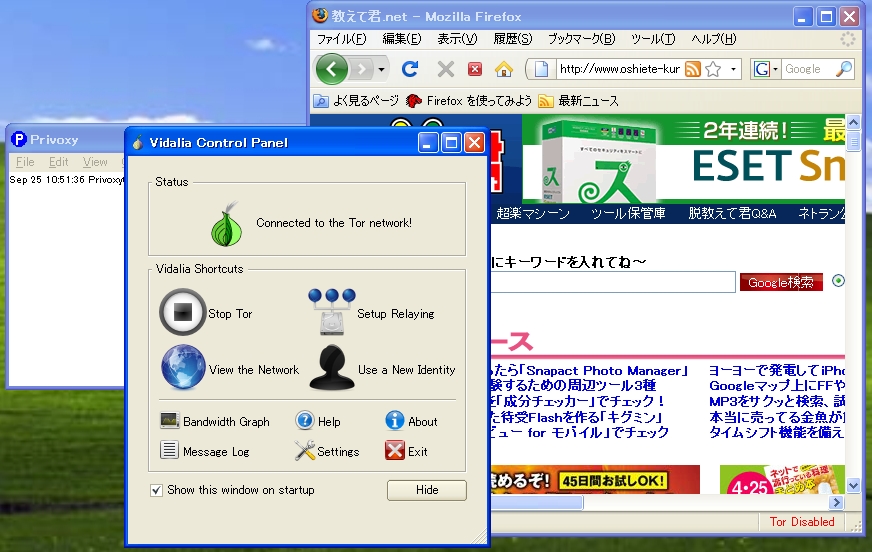This screenshot has height=552, width=872.
Task: Open the ファイル(F) menu in Firefox
Action: pos(341,39)
